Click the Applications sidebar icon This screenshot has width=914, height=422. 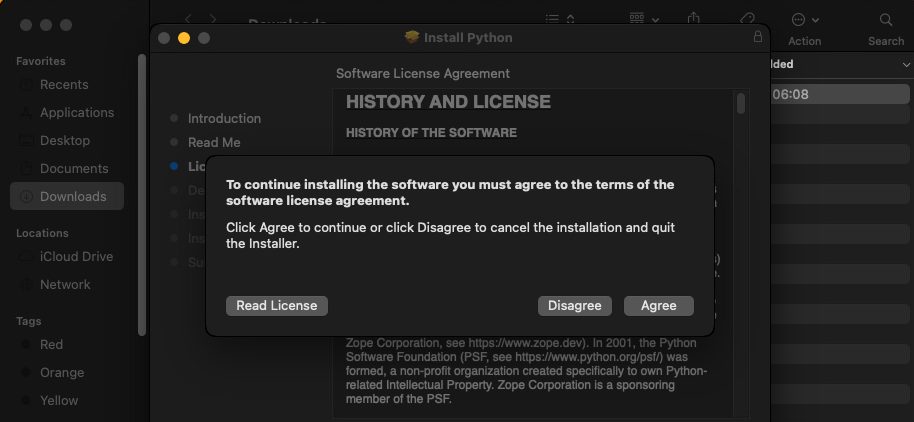click(x=26, y=112)
